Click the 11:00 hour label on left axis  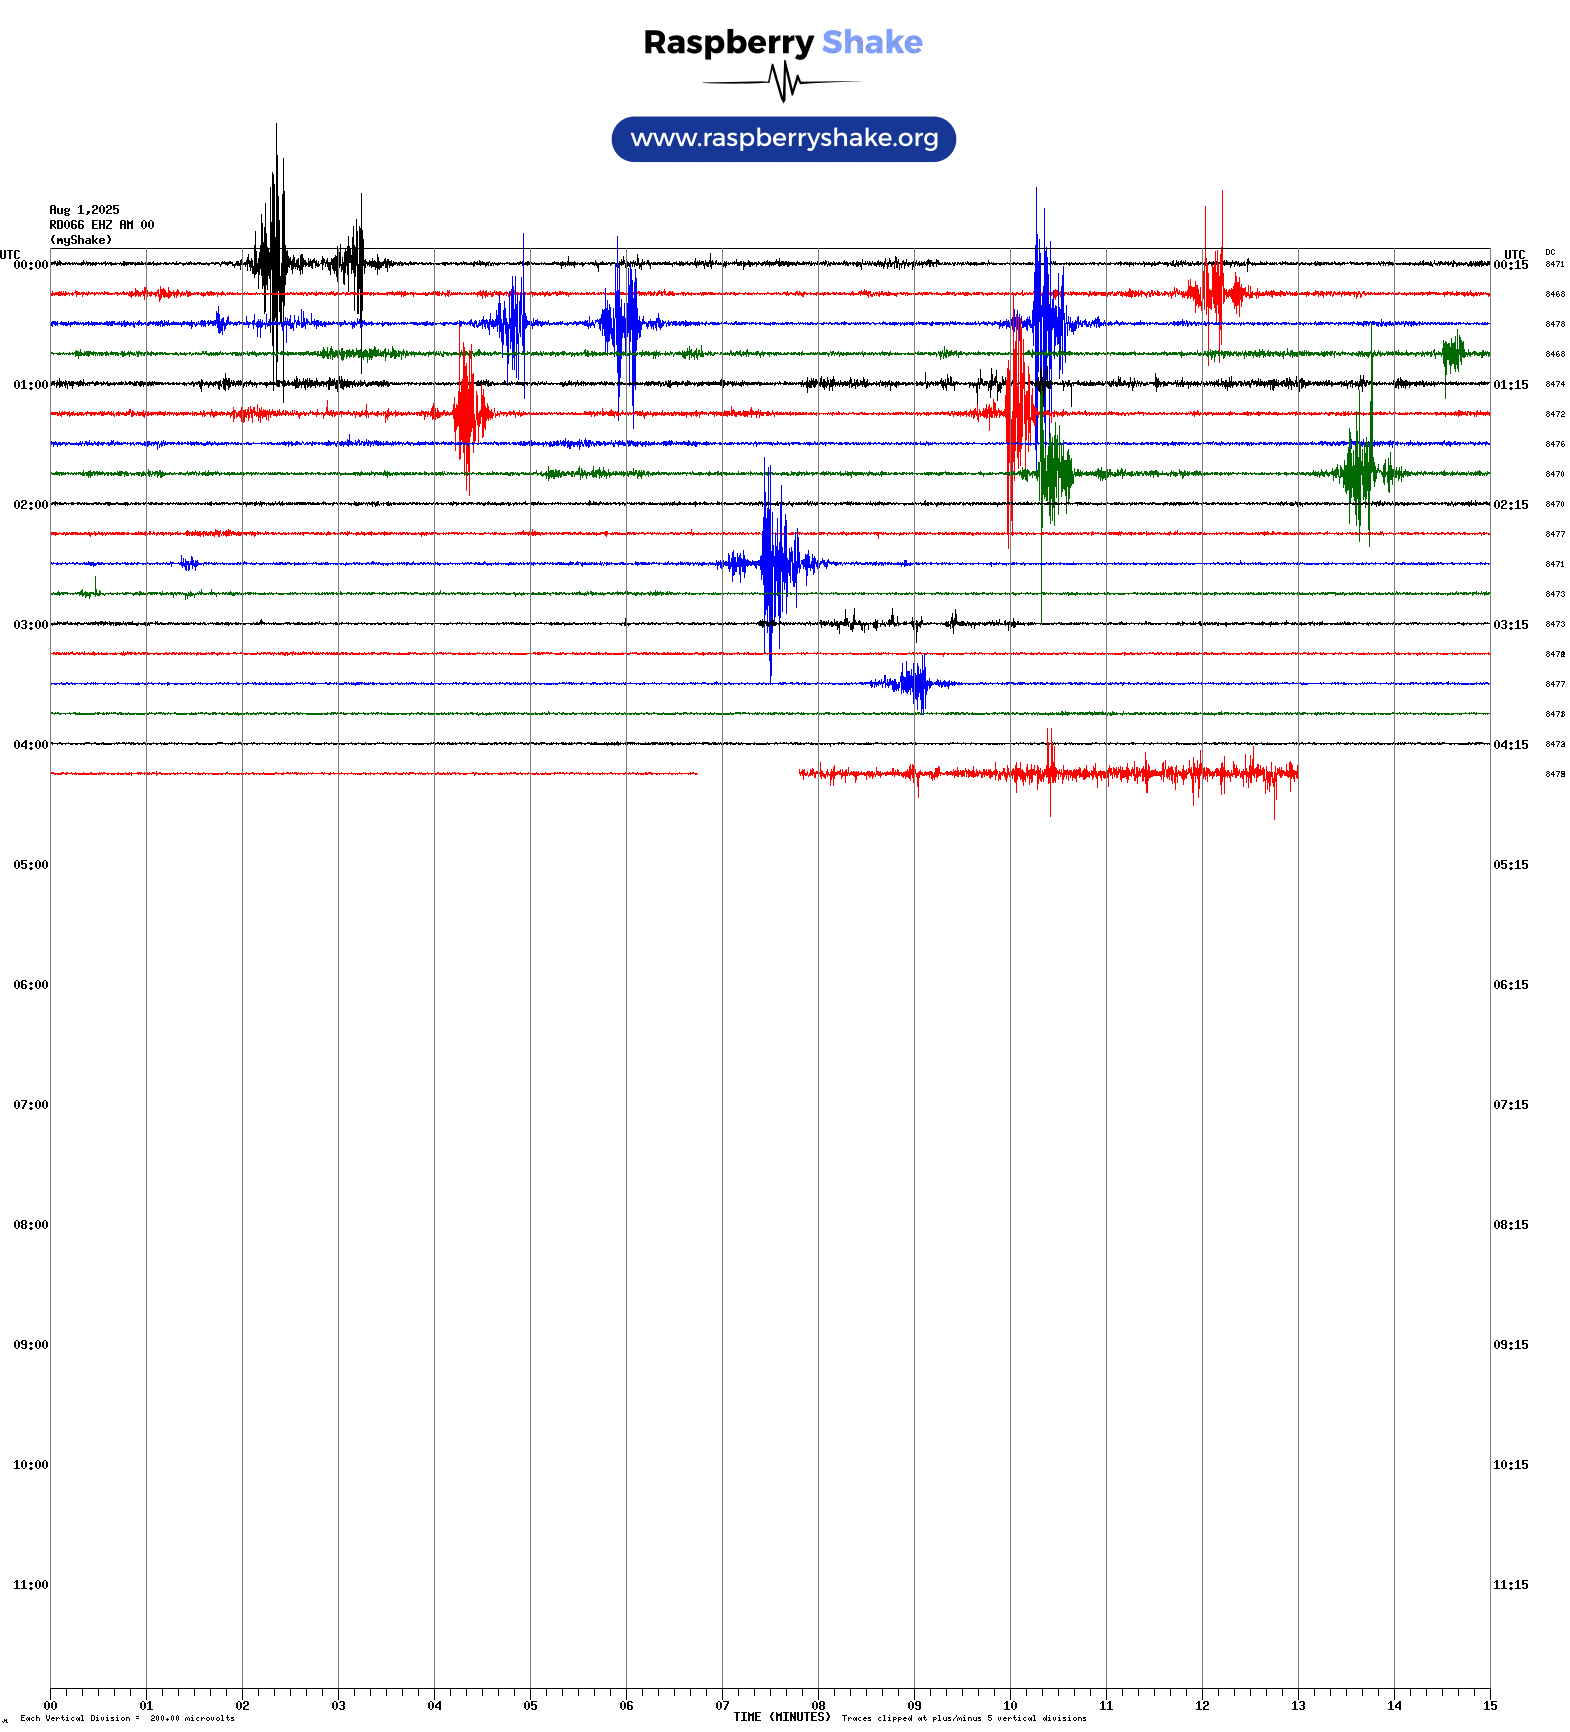(30, 1585)
